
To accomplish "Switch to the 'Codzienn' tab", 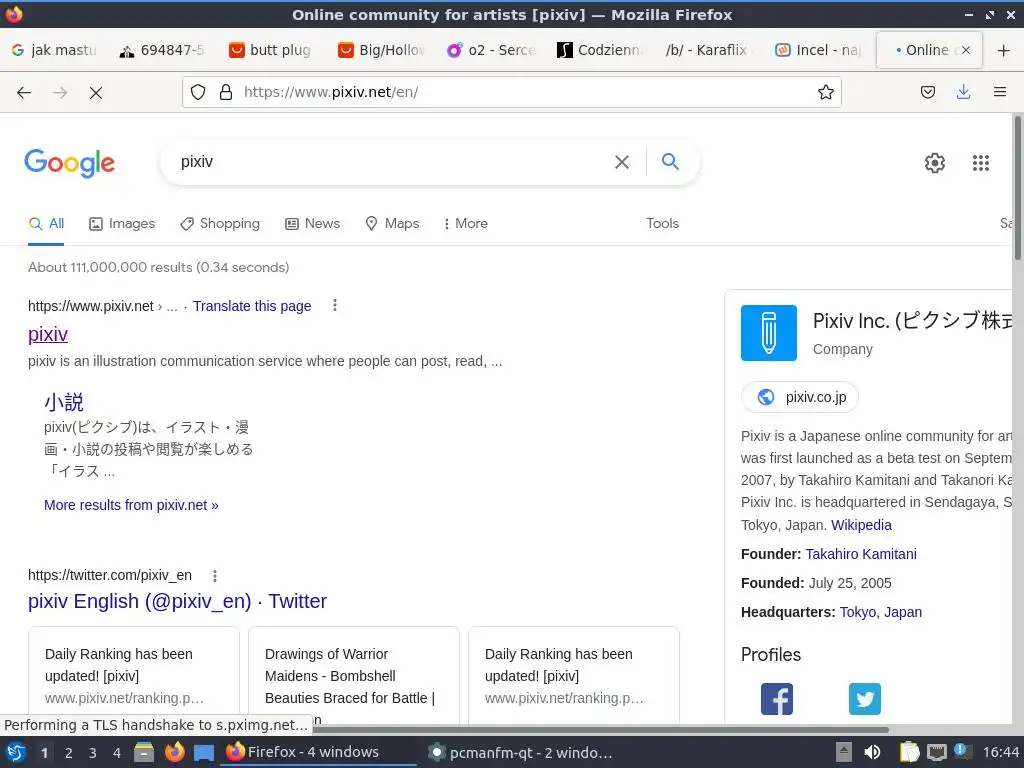I will (601, 50).
